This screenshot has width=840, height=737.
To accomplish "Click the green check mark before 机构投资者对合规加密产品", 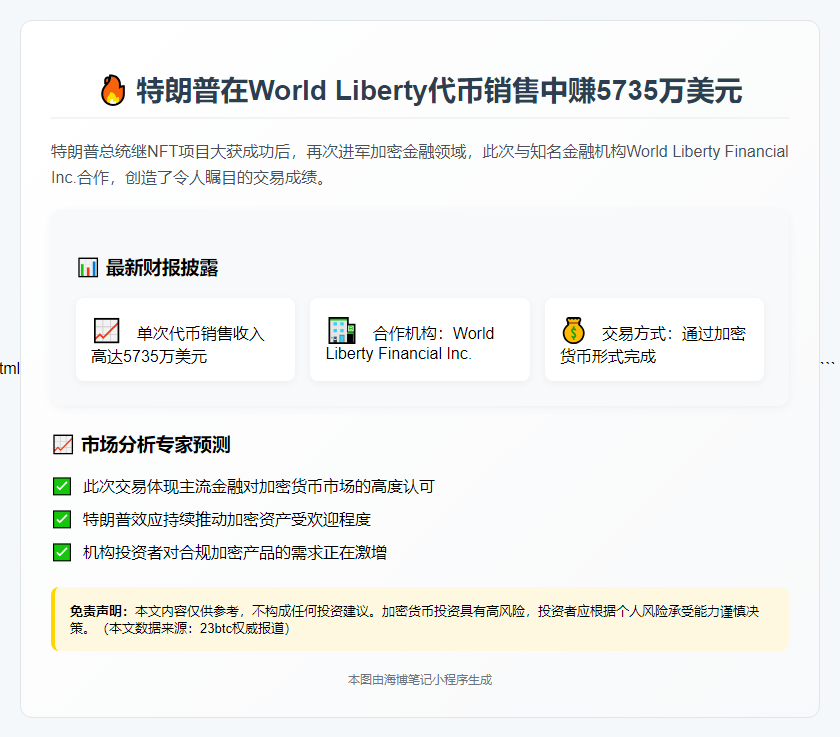I will (x=62, y=552).
